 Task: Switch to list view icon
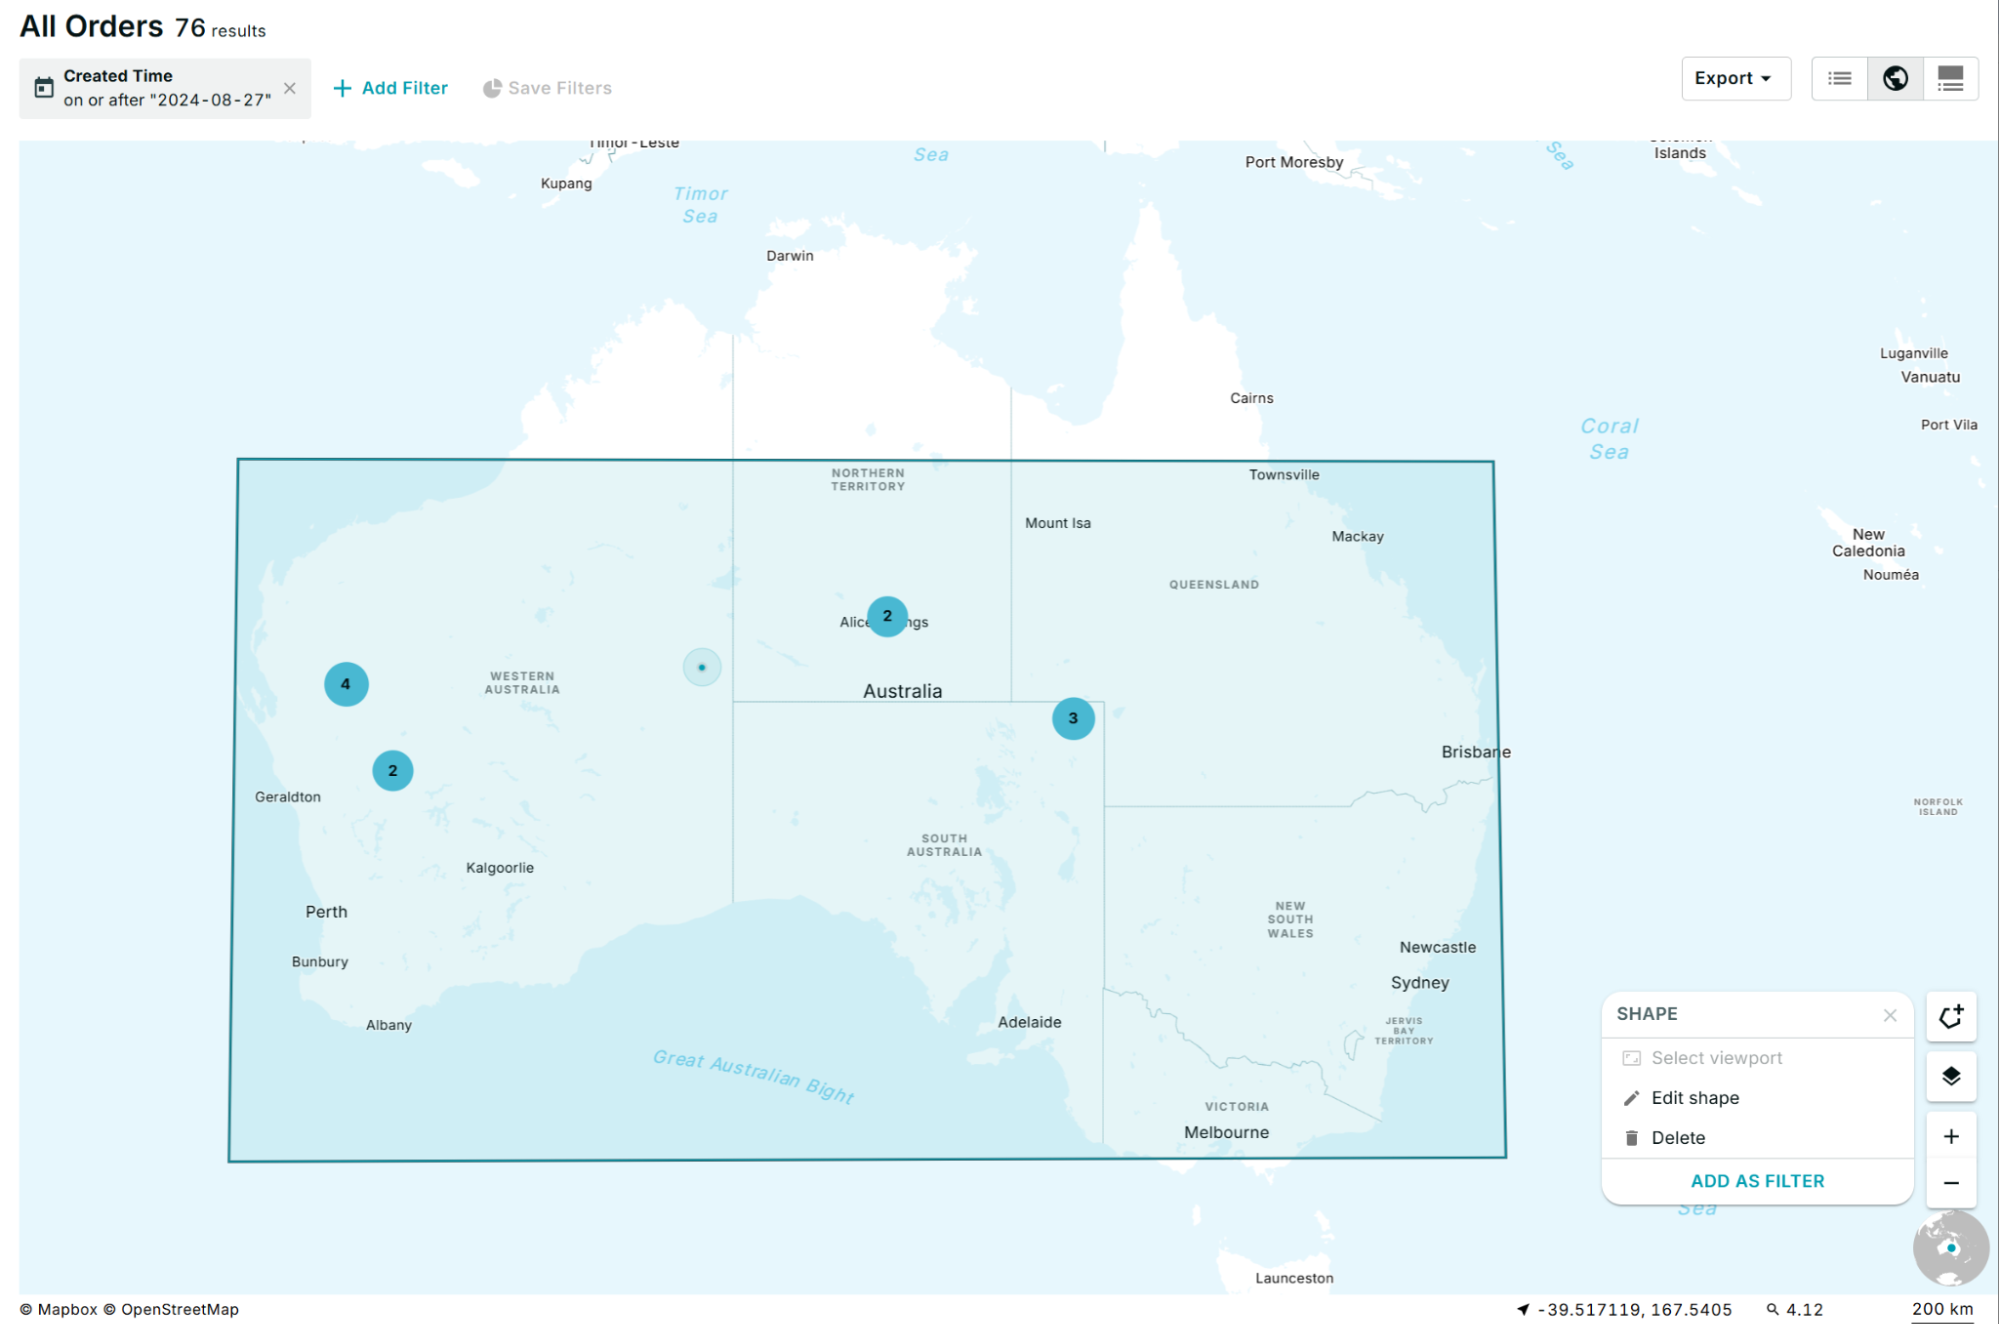click(1839, 78)
